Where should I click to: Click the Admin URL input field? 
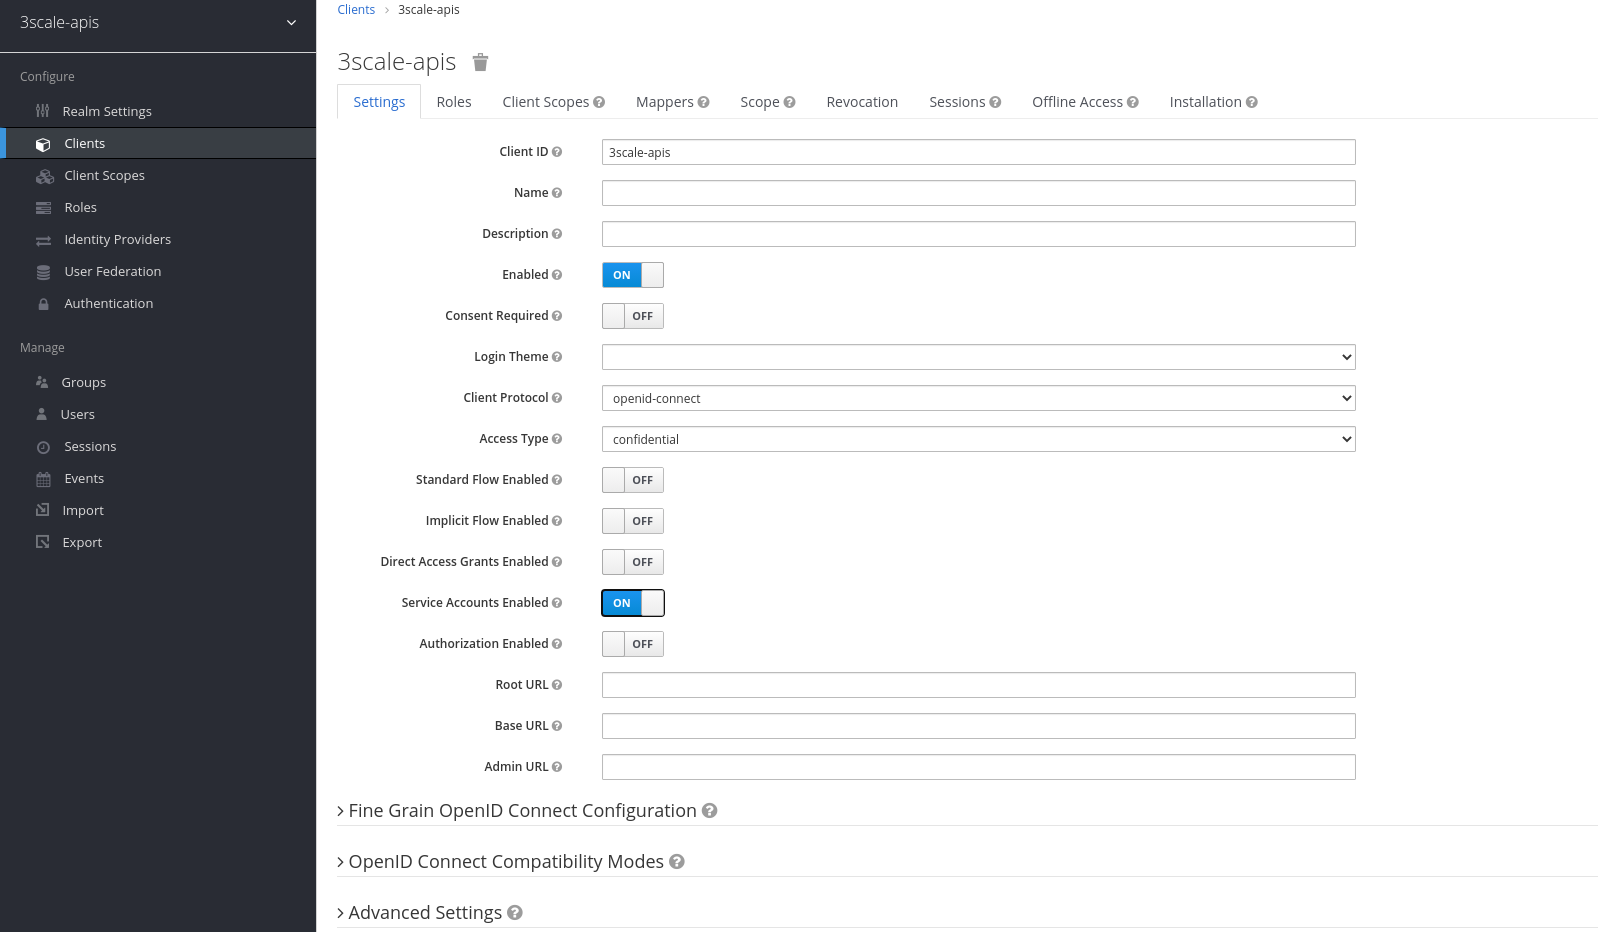[979, 767]
